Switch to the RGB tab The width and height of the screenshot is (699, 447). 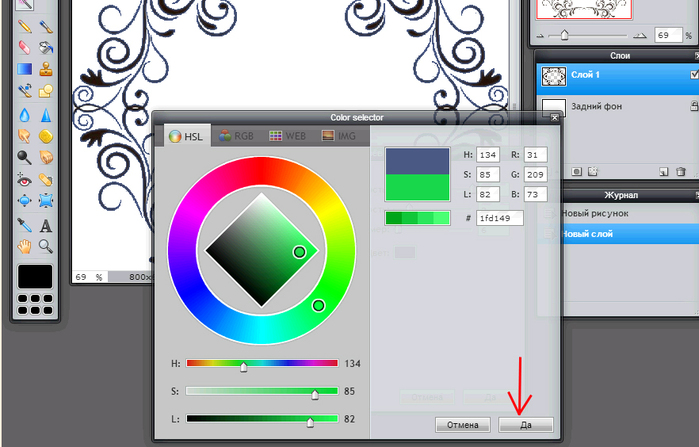point(237,135)
